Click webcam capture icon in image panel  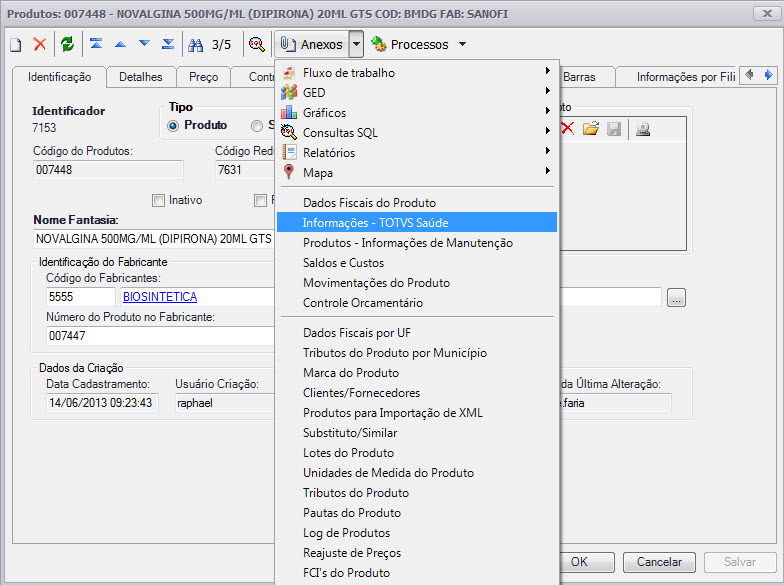point(643,129)
